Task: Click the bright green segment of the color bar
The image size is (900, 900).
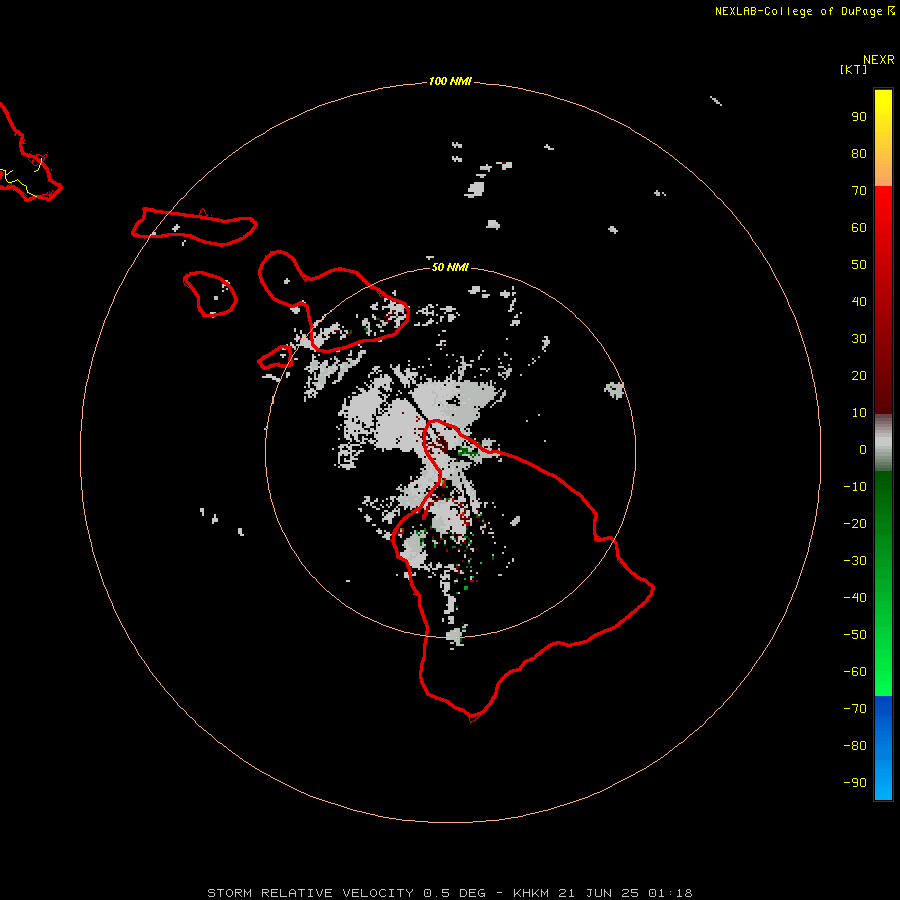Action: click(x=883, y=584)
